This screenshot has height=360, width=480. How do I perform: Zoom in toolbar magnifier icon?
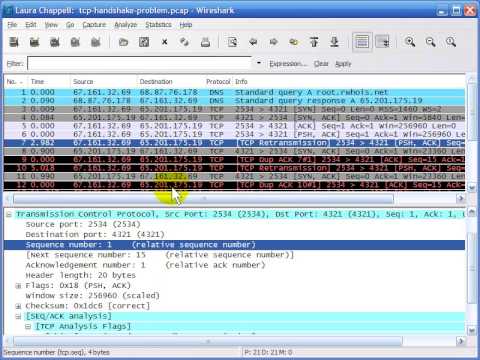pyautogui.click(x=410, y=42)
